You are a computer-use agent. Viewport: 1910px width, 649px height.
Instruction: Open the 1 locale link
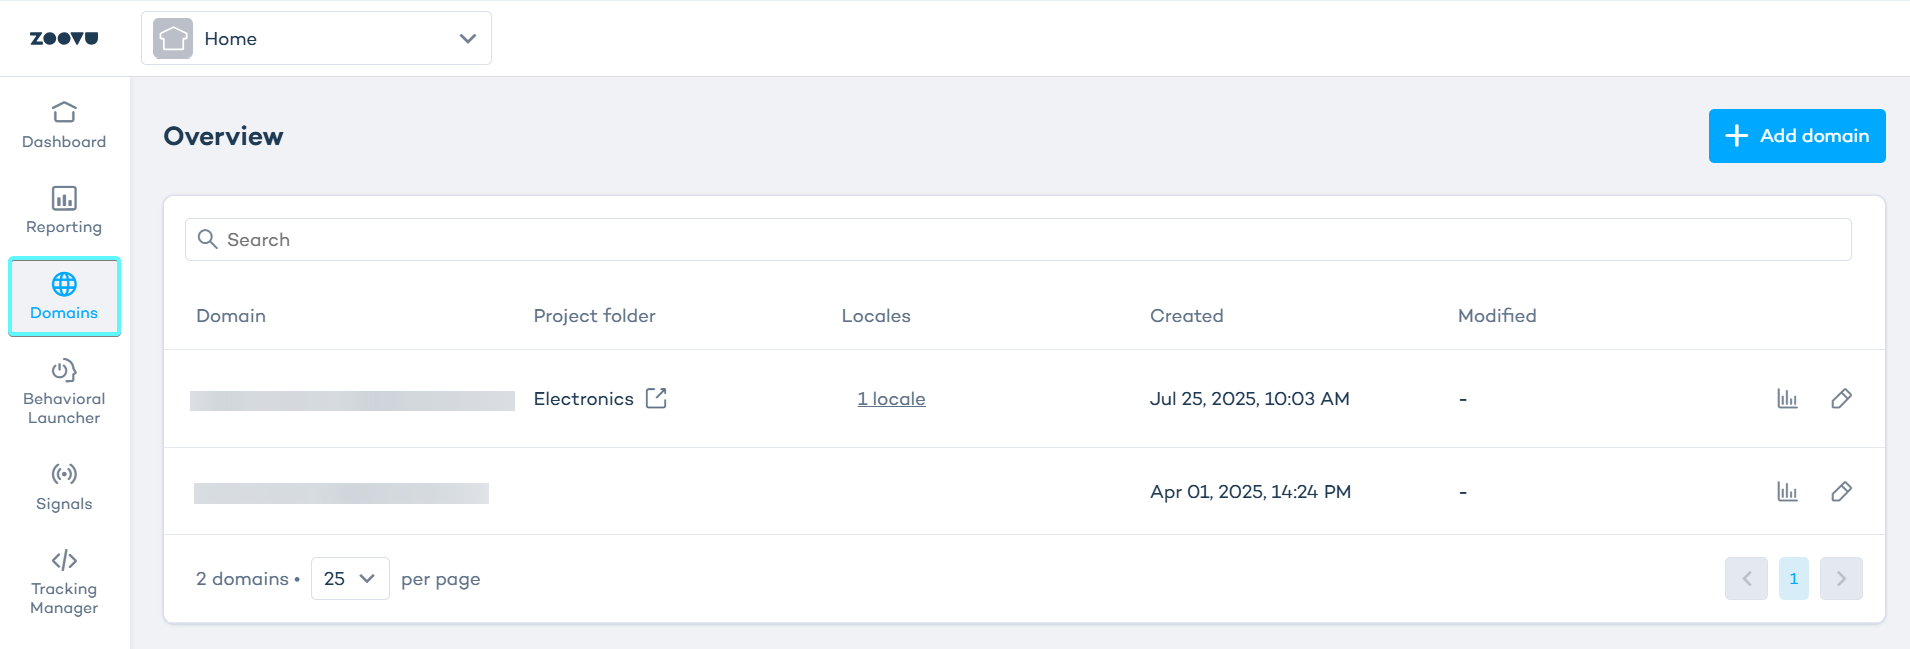pyautogui.click(x=891, y=399)
